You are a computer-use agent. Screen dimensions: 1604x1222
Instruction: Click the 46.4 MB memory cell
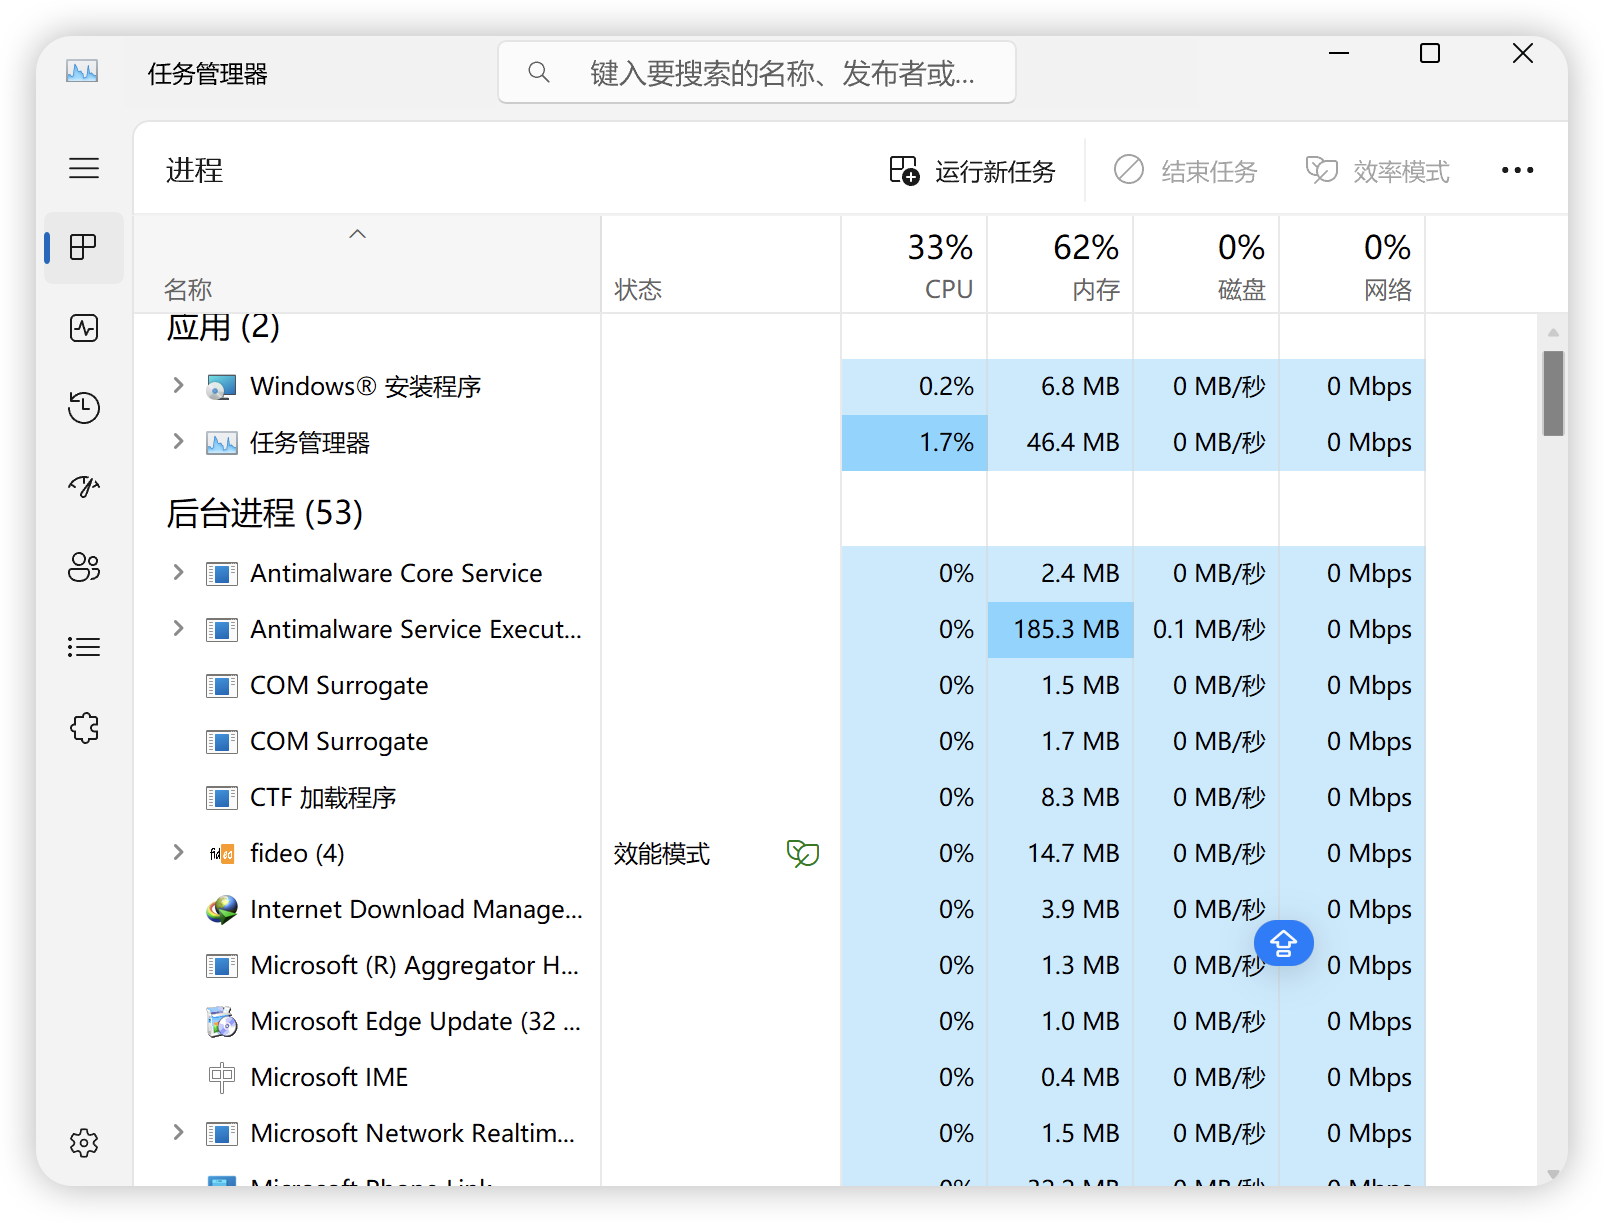click(x=1060, y=443)
